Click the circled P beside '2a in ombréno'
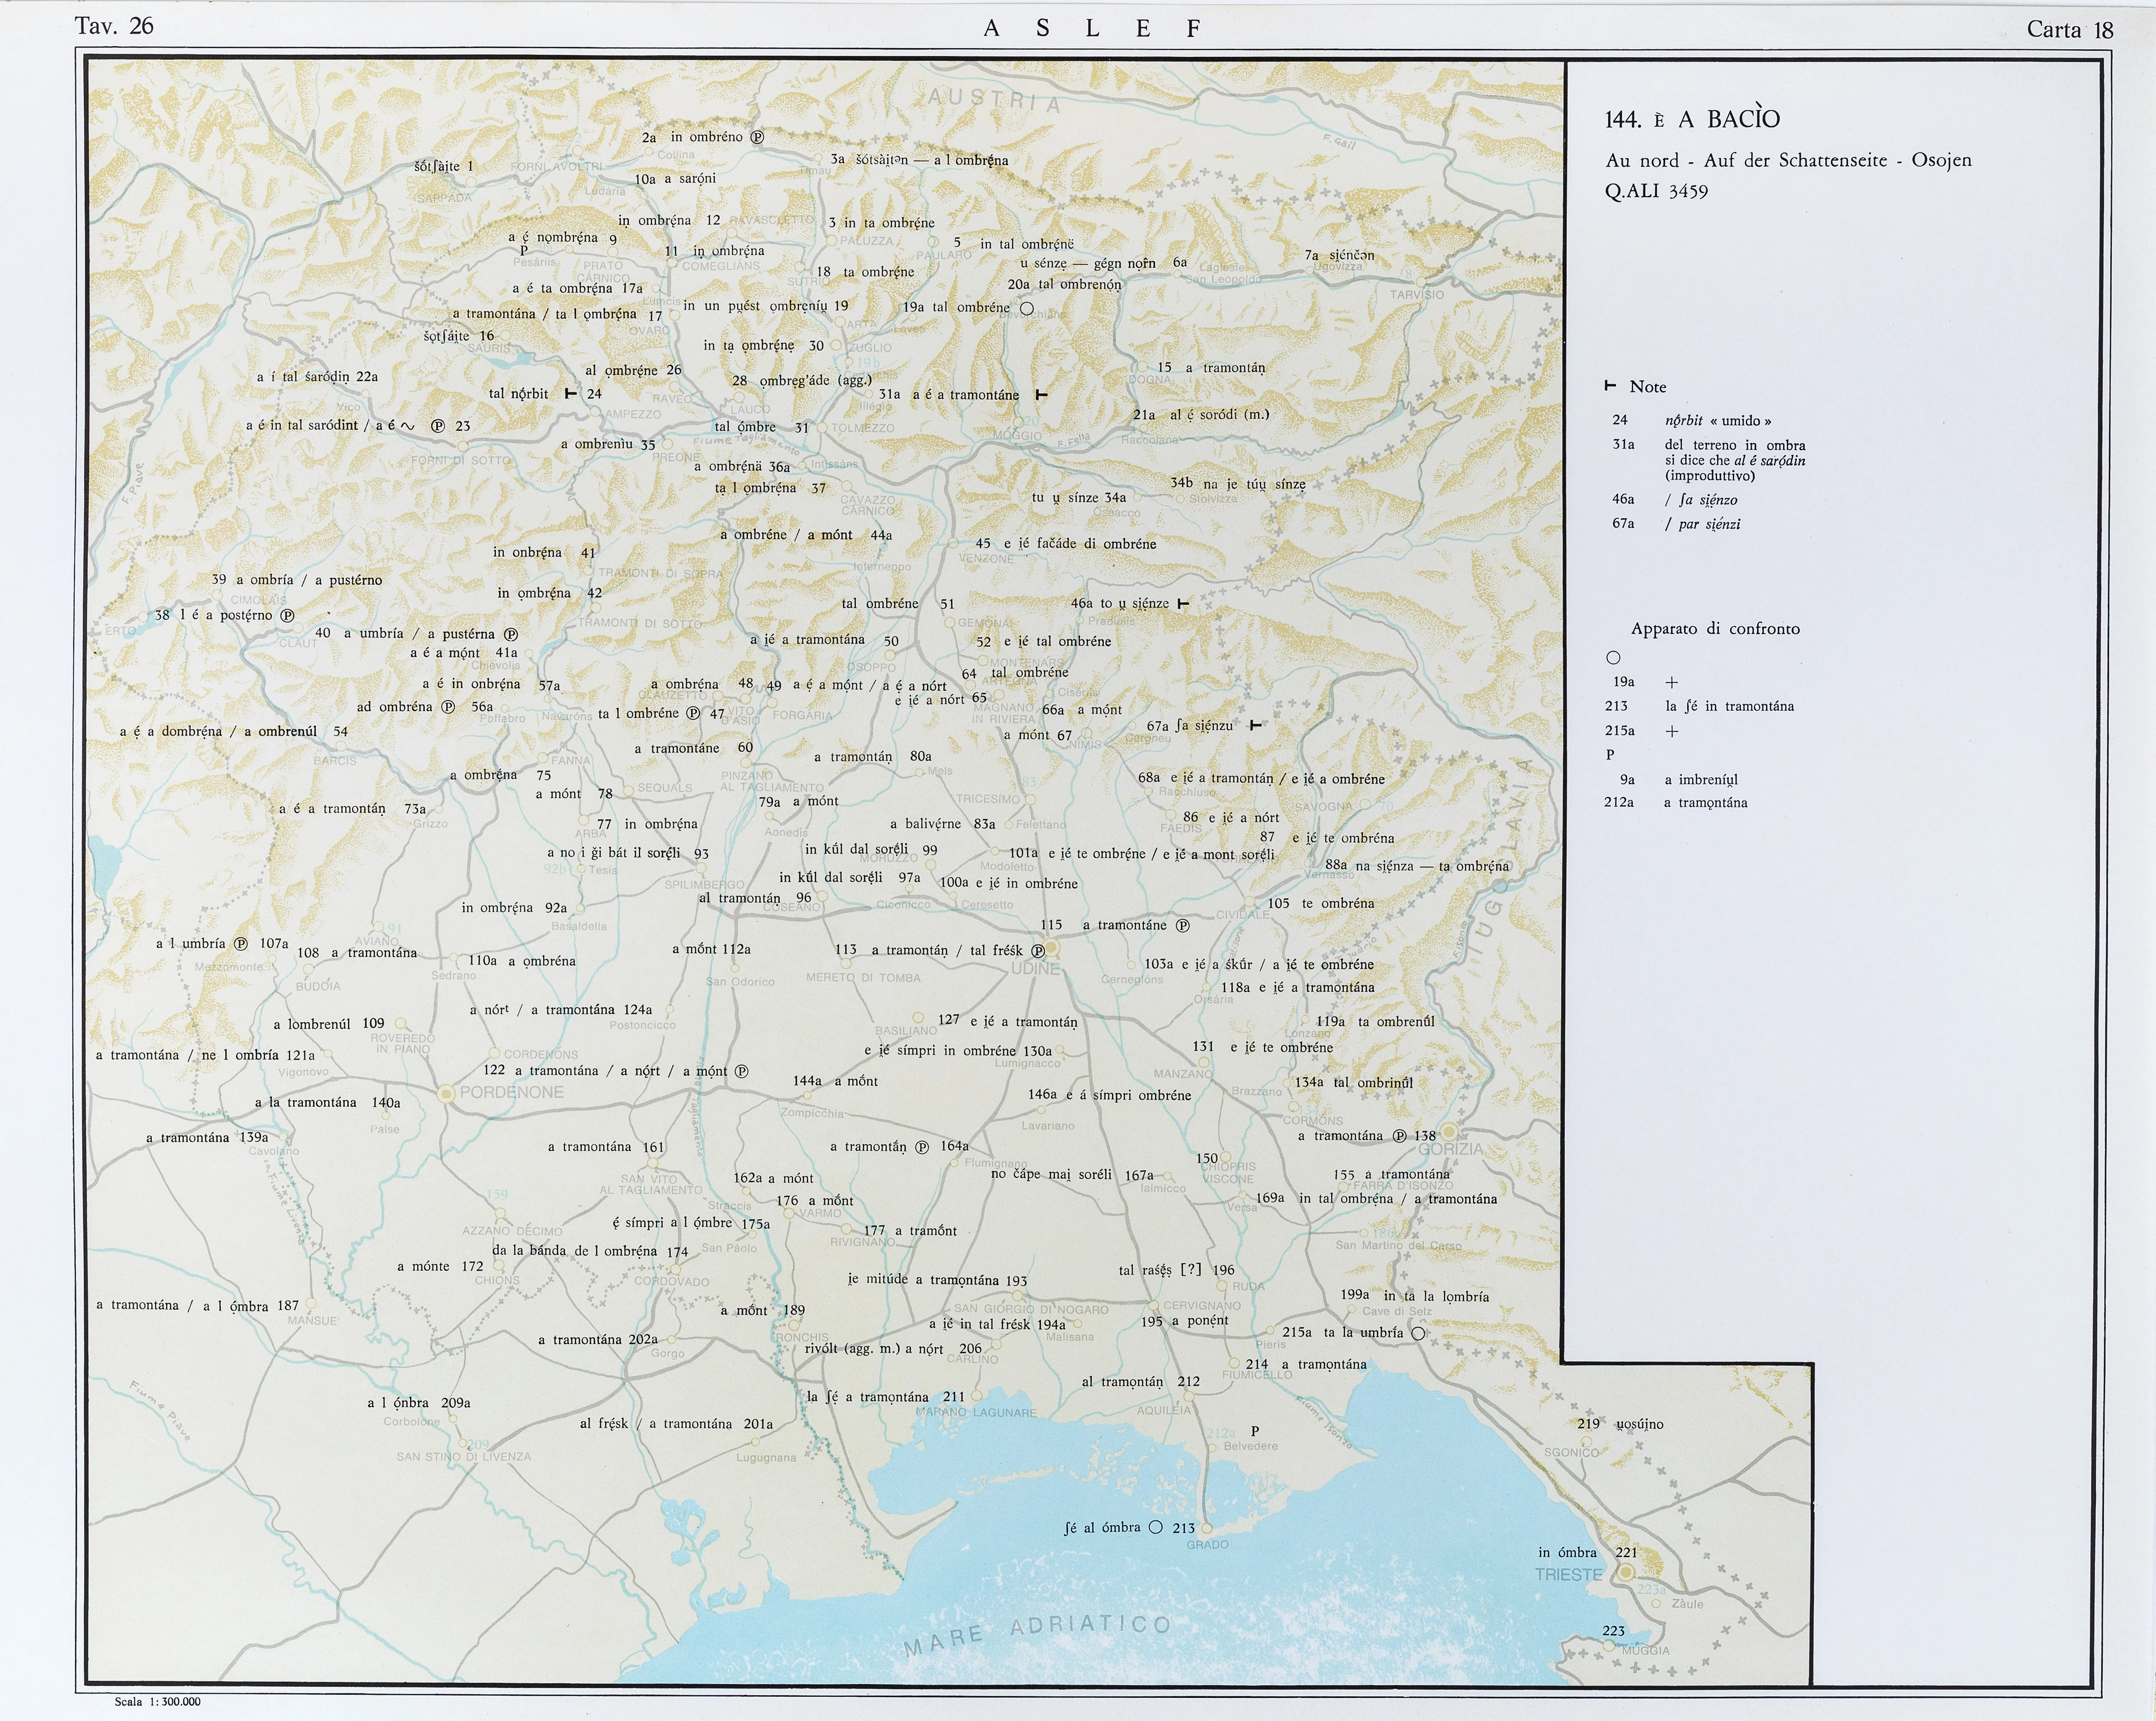 (x=757, y=137)
